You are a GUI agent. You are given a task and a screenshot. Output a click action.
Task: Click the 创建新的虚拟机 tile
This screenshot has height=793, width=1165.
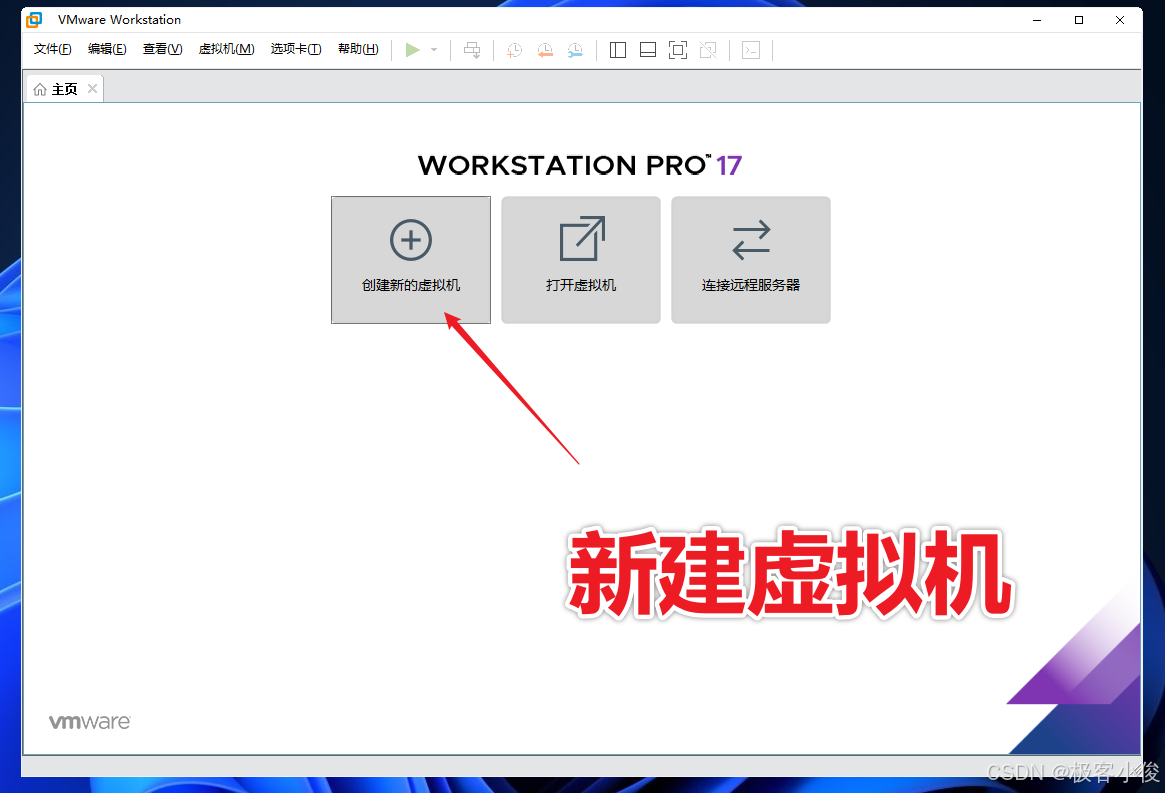[411, 260]
